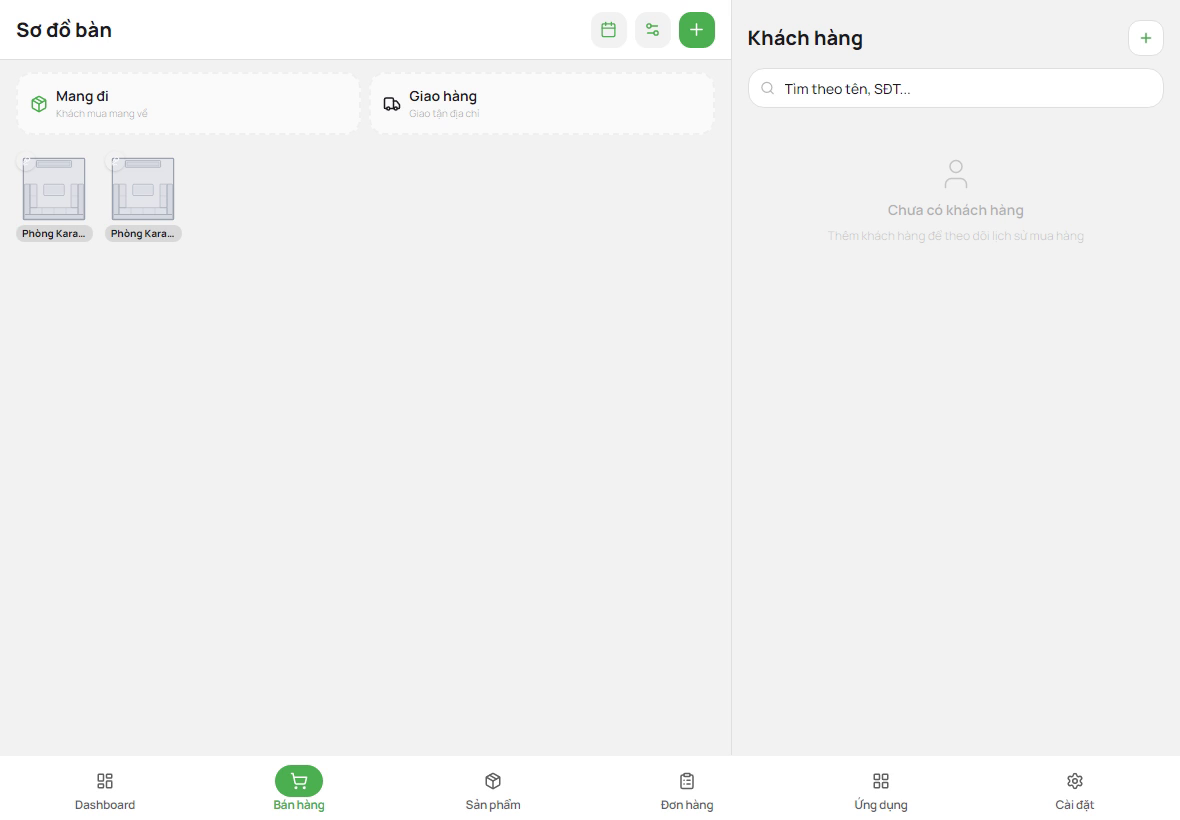Screen dimensions: 1180x820
Task: Click the 'Thêm khách hàng để theo dõi' hint
Action: coord(955,235)
